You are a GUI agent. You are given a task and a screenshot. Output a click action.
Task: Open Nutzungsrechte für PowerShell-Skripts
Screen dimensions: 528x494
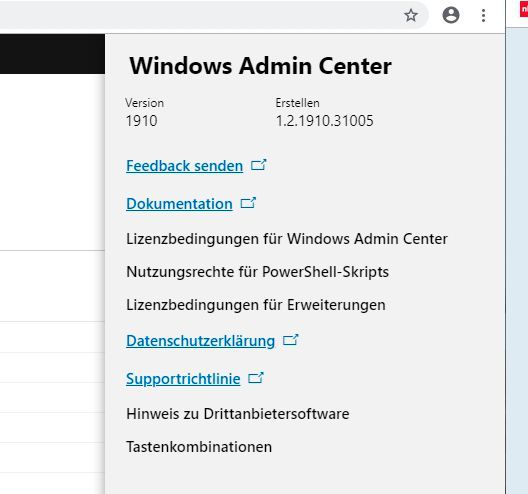[x=257, y=272]
